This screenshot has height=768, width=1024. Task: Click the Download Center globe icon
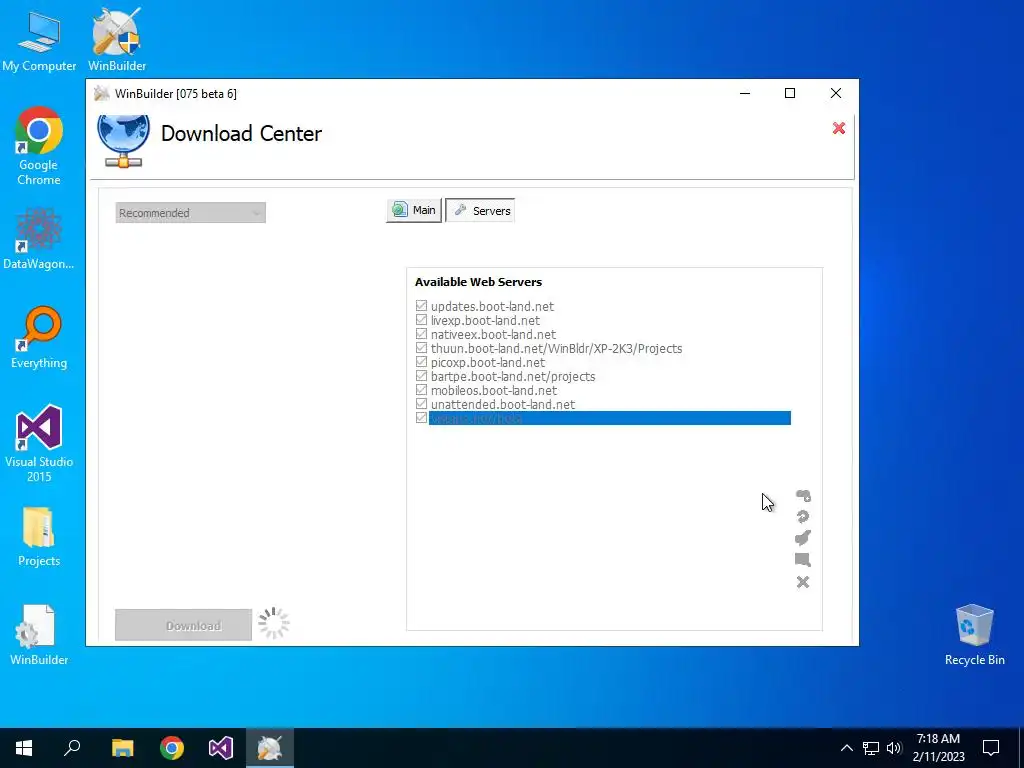pyautogui.click(x=123, y=141)
